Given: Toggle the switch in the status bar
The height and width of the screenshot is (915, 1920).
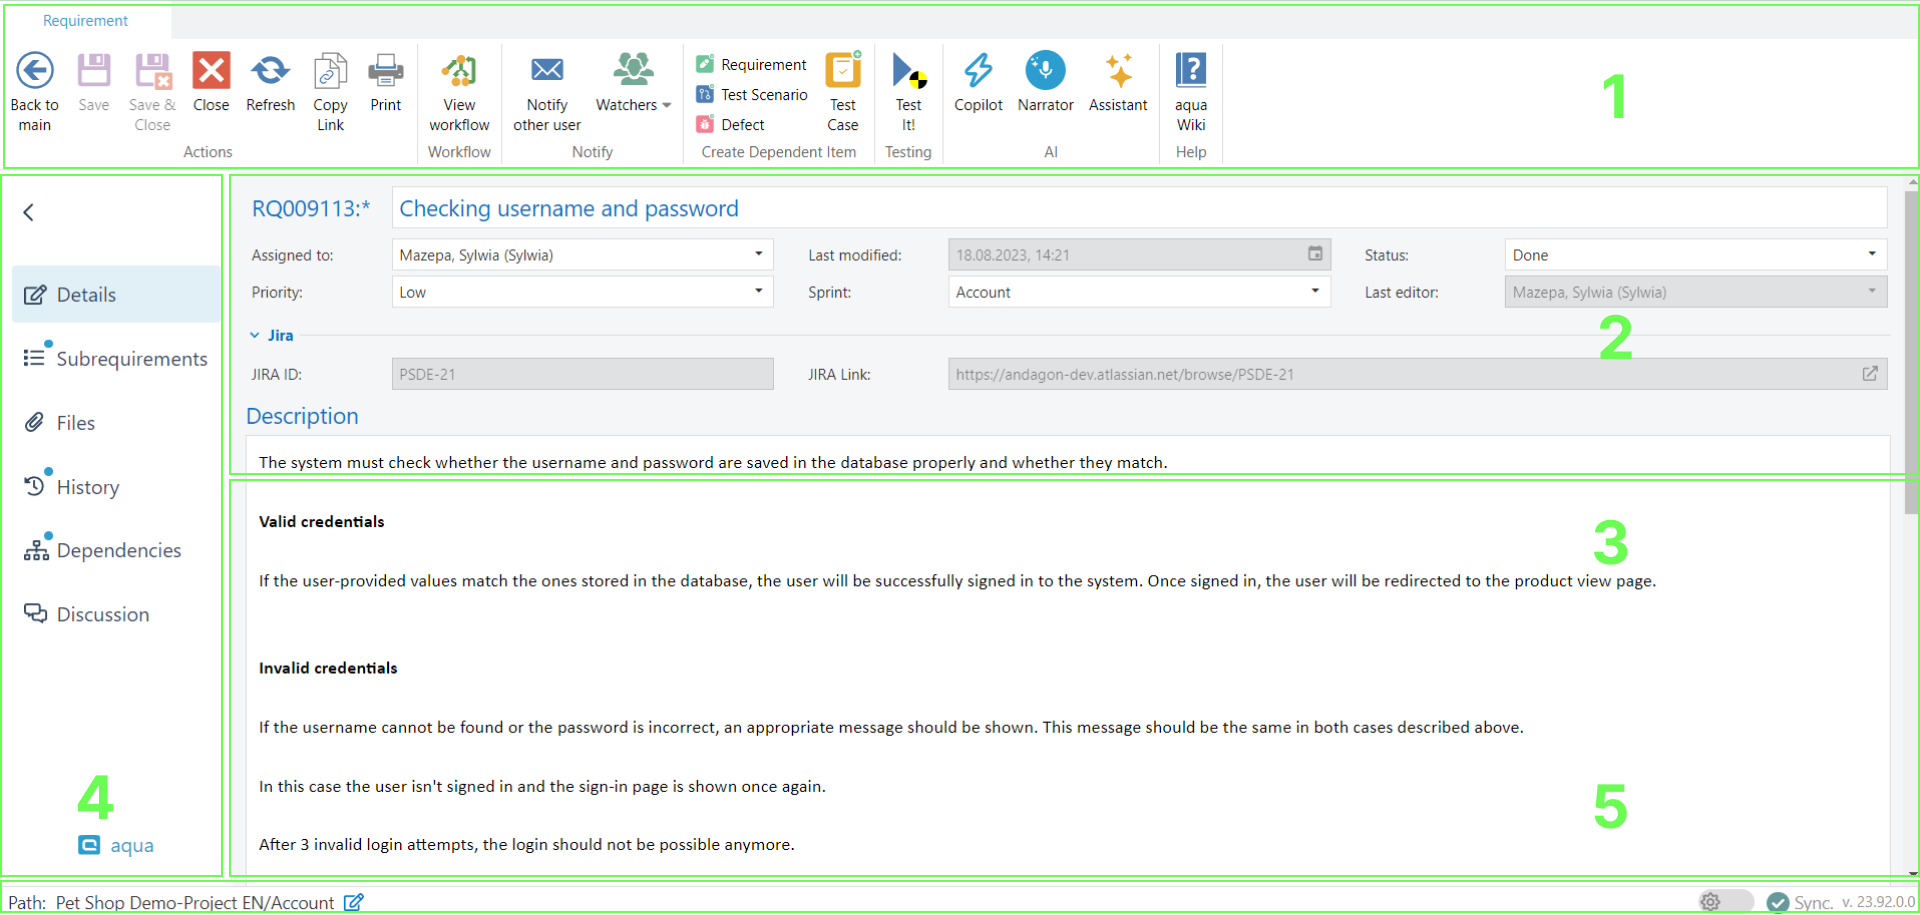Looking at the screenshot, I should click(1725, 902).
